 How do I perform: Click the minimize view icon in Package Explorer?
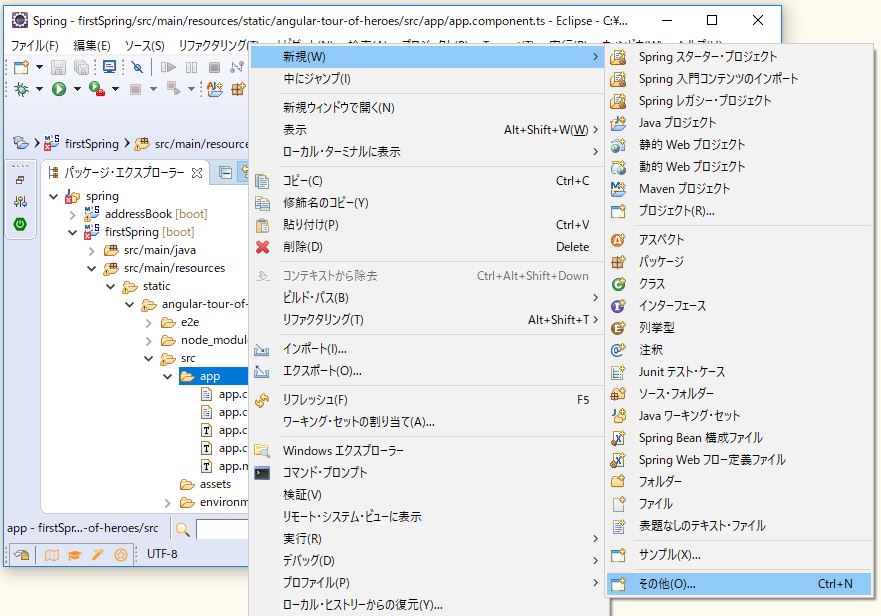(x=225, y=173)
